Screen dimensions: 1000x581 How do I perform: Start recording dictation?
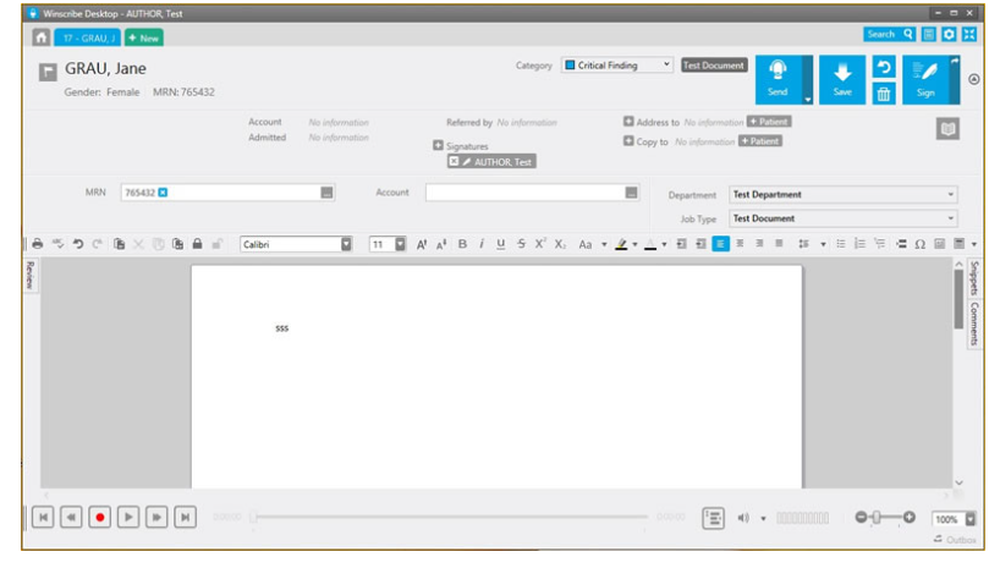[x=99, y=517]
